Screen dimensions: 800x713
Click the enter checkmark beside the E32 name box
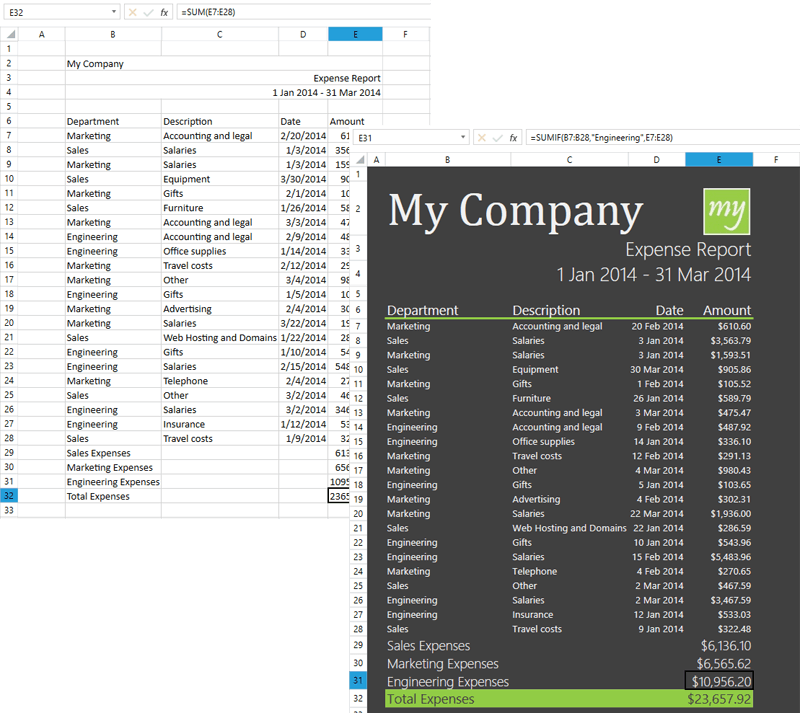tap(148, 12)
